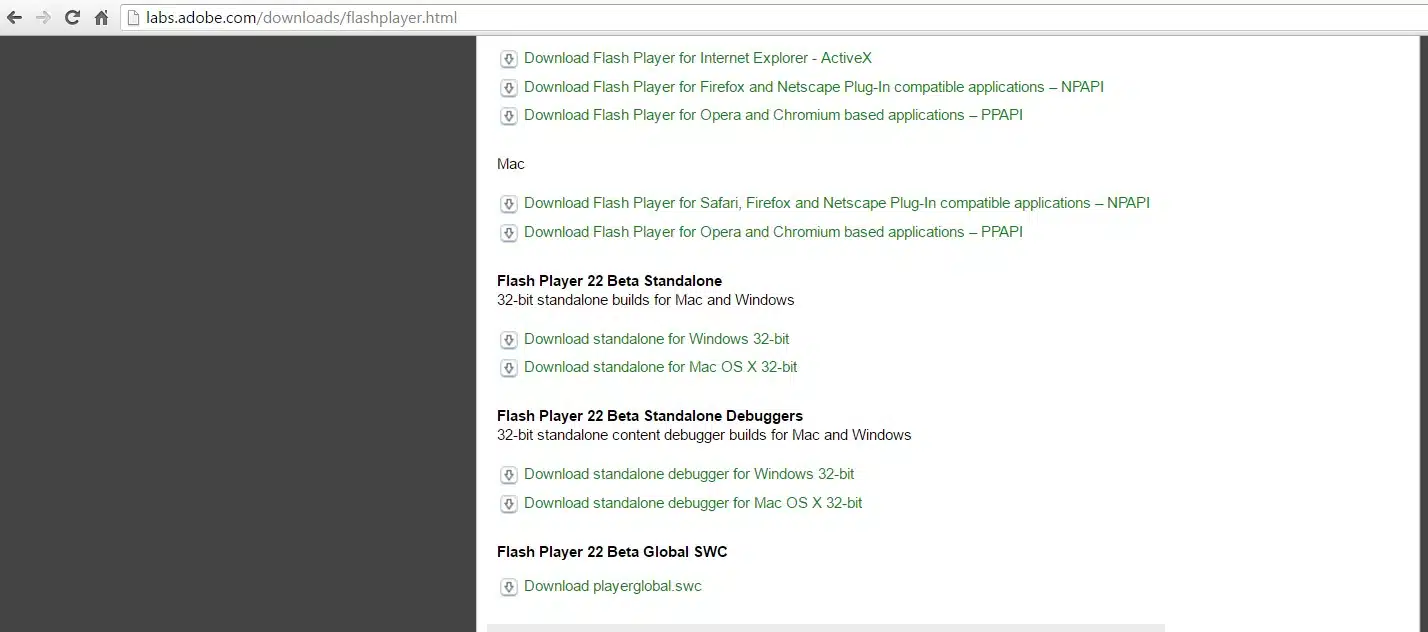Click the download icon beside playerglobal.swc
This screenshot has width=1428, height=632.
508,587
